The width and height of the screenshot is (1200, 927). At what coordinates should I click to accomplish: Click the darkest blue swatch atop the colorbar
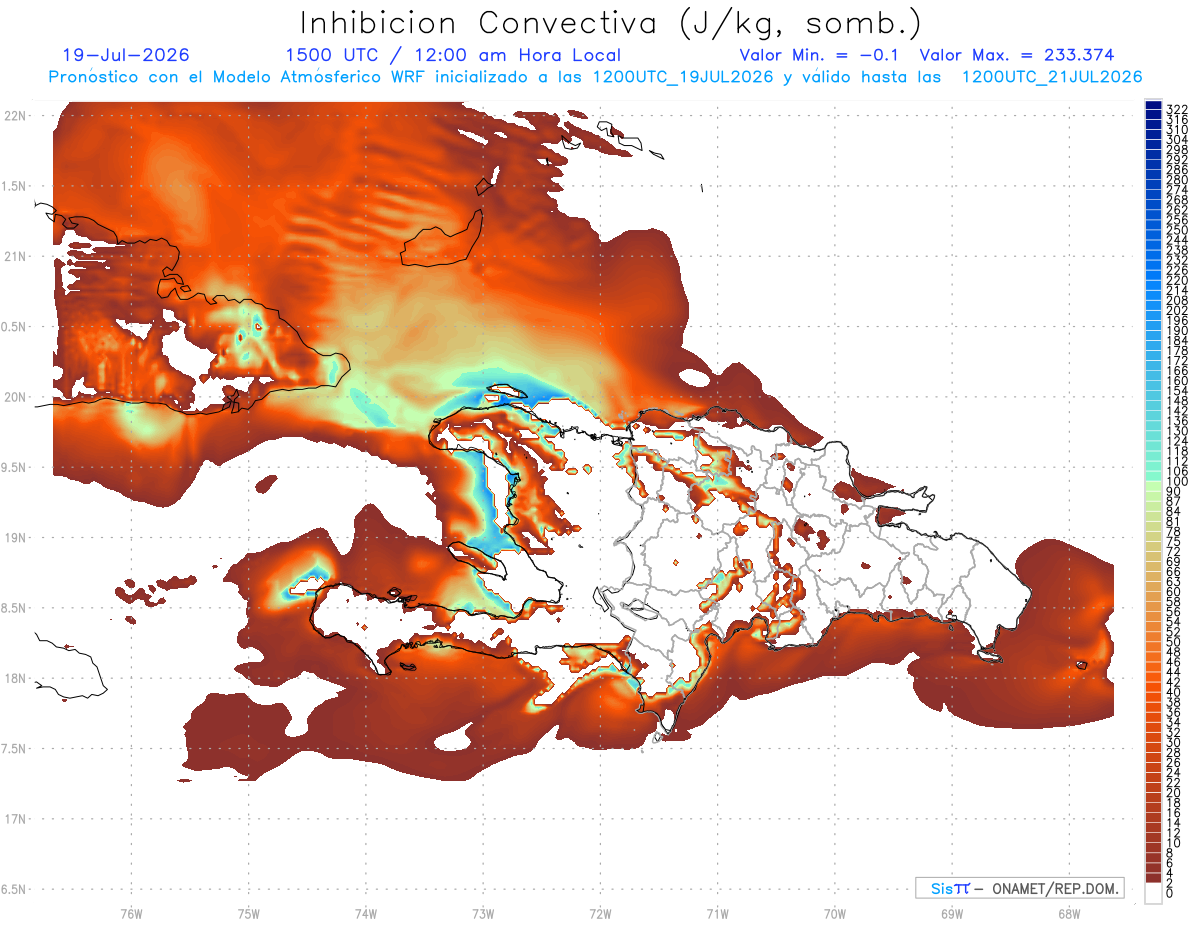click(1153, 107)
